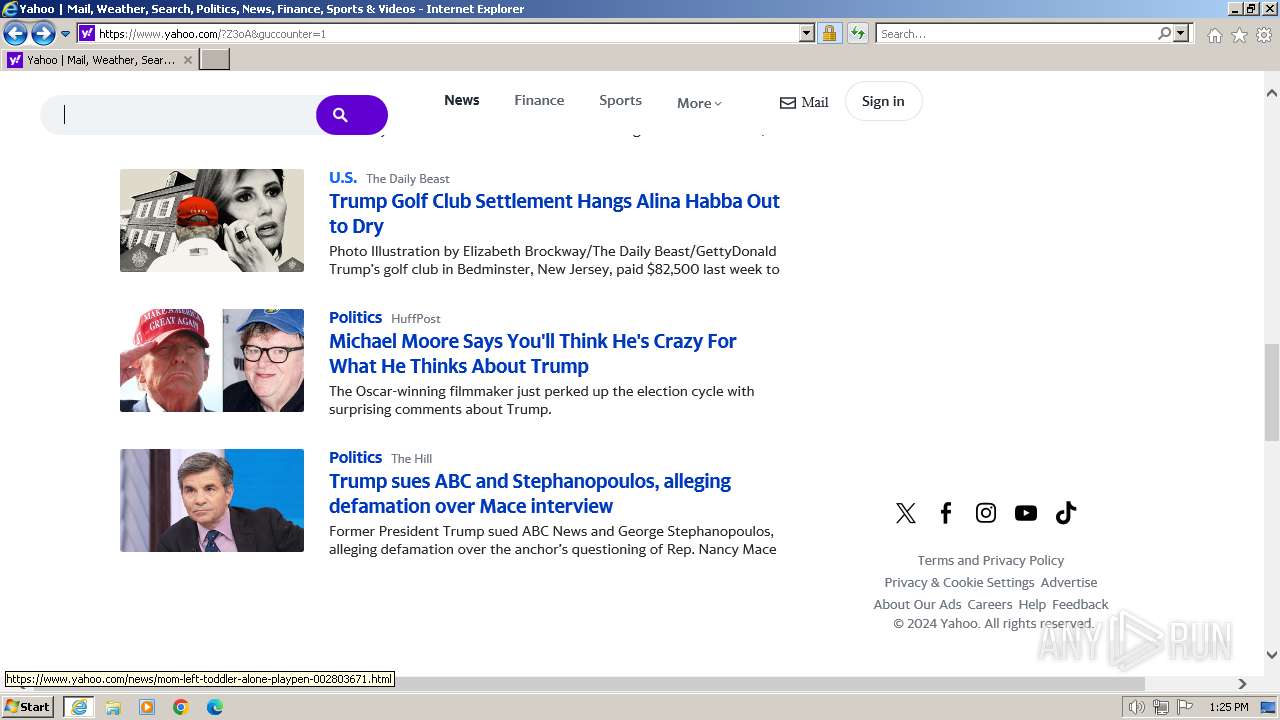Image resolution: width=1280 pixels, height=720 pixels.
Task: Click Politics label above Michael Moore story
Action: [x=356, y=317]
